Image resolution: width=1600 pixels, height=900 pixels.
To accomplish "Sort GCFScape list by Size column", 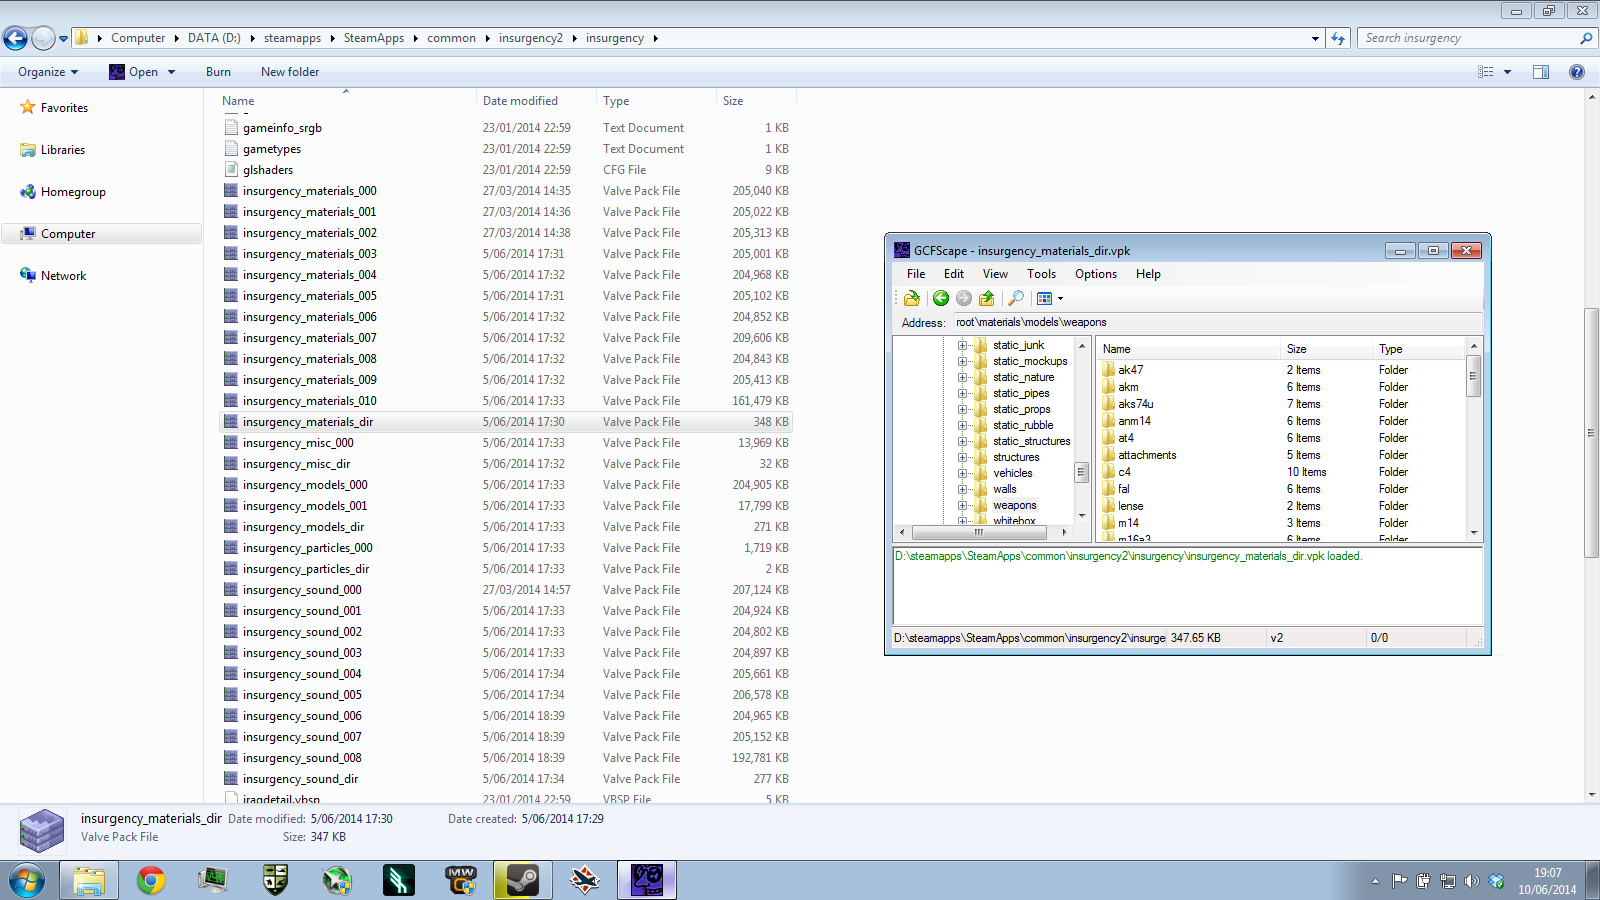I will pyautogui.click(x=1326, y=349).
